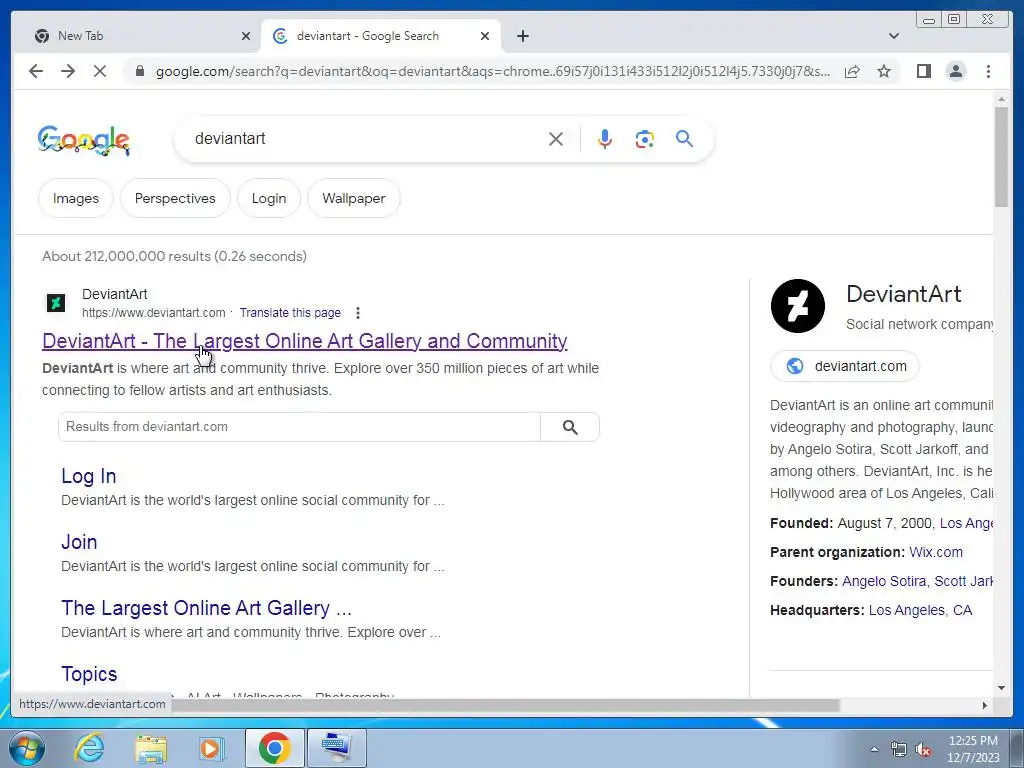Select Chrome icon in taskbar

tap(274, 748)
